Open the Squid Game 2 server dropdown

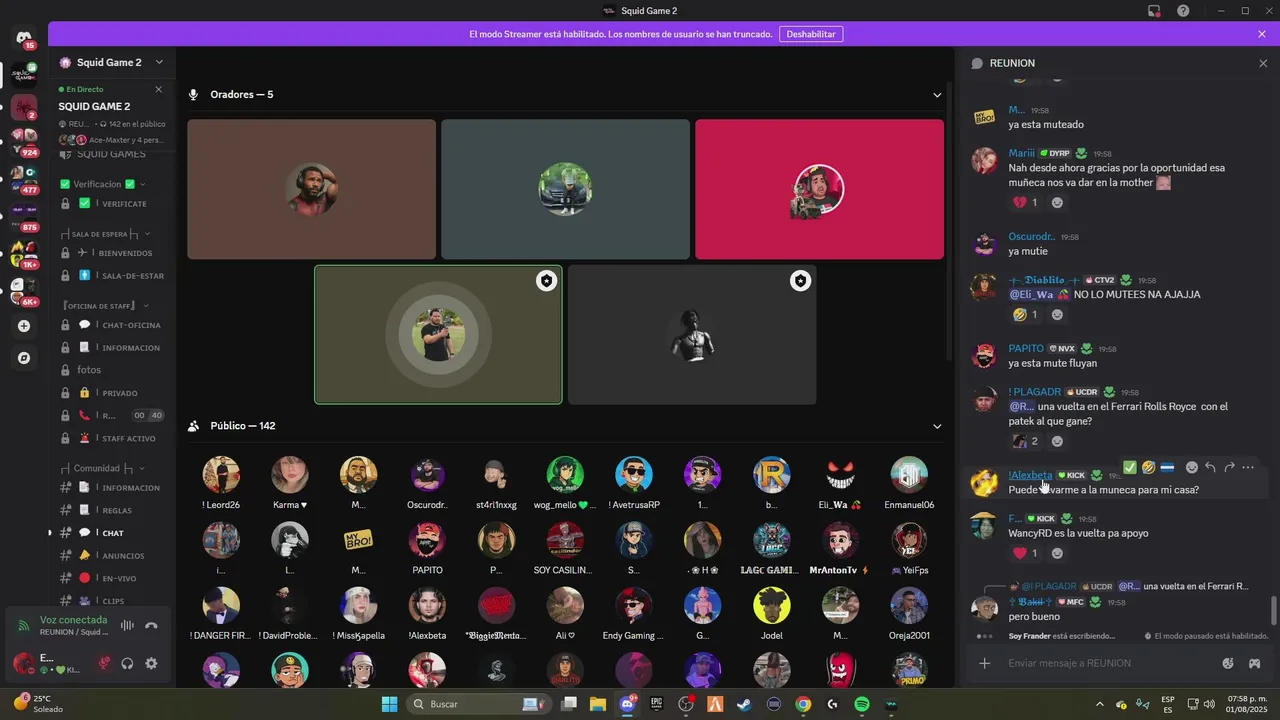point(159,62)
